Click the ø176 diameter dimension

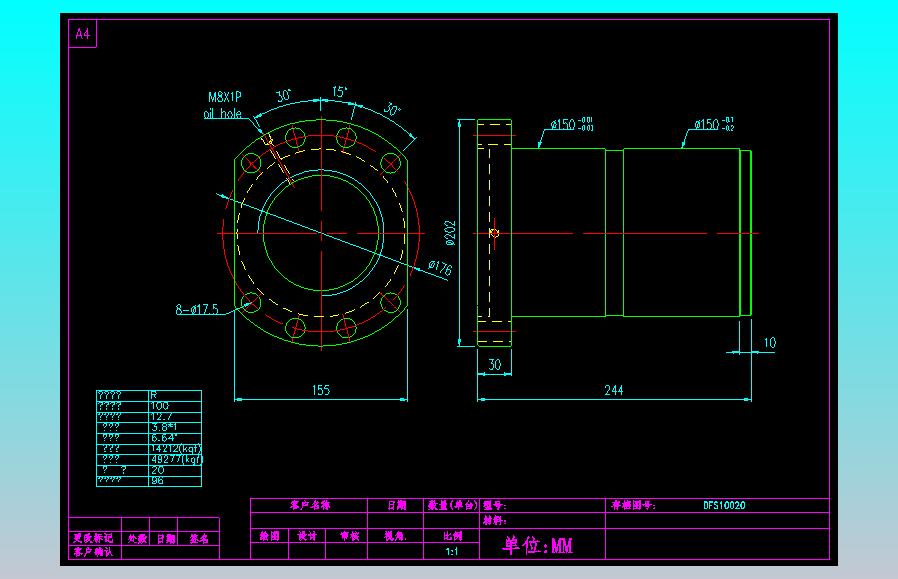[x=440, y=267]
